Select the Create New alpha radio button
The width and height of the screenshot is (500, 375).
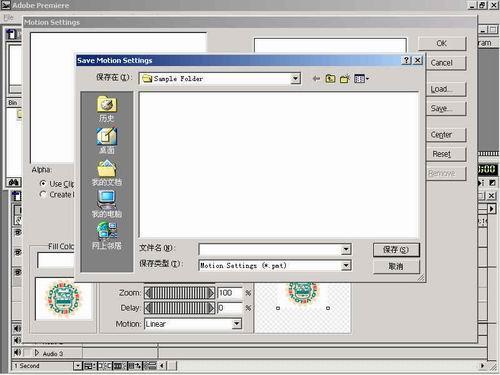coord(43,194)
